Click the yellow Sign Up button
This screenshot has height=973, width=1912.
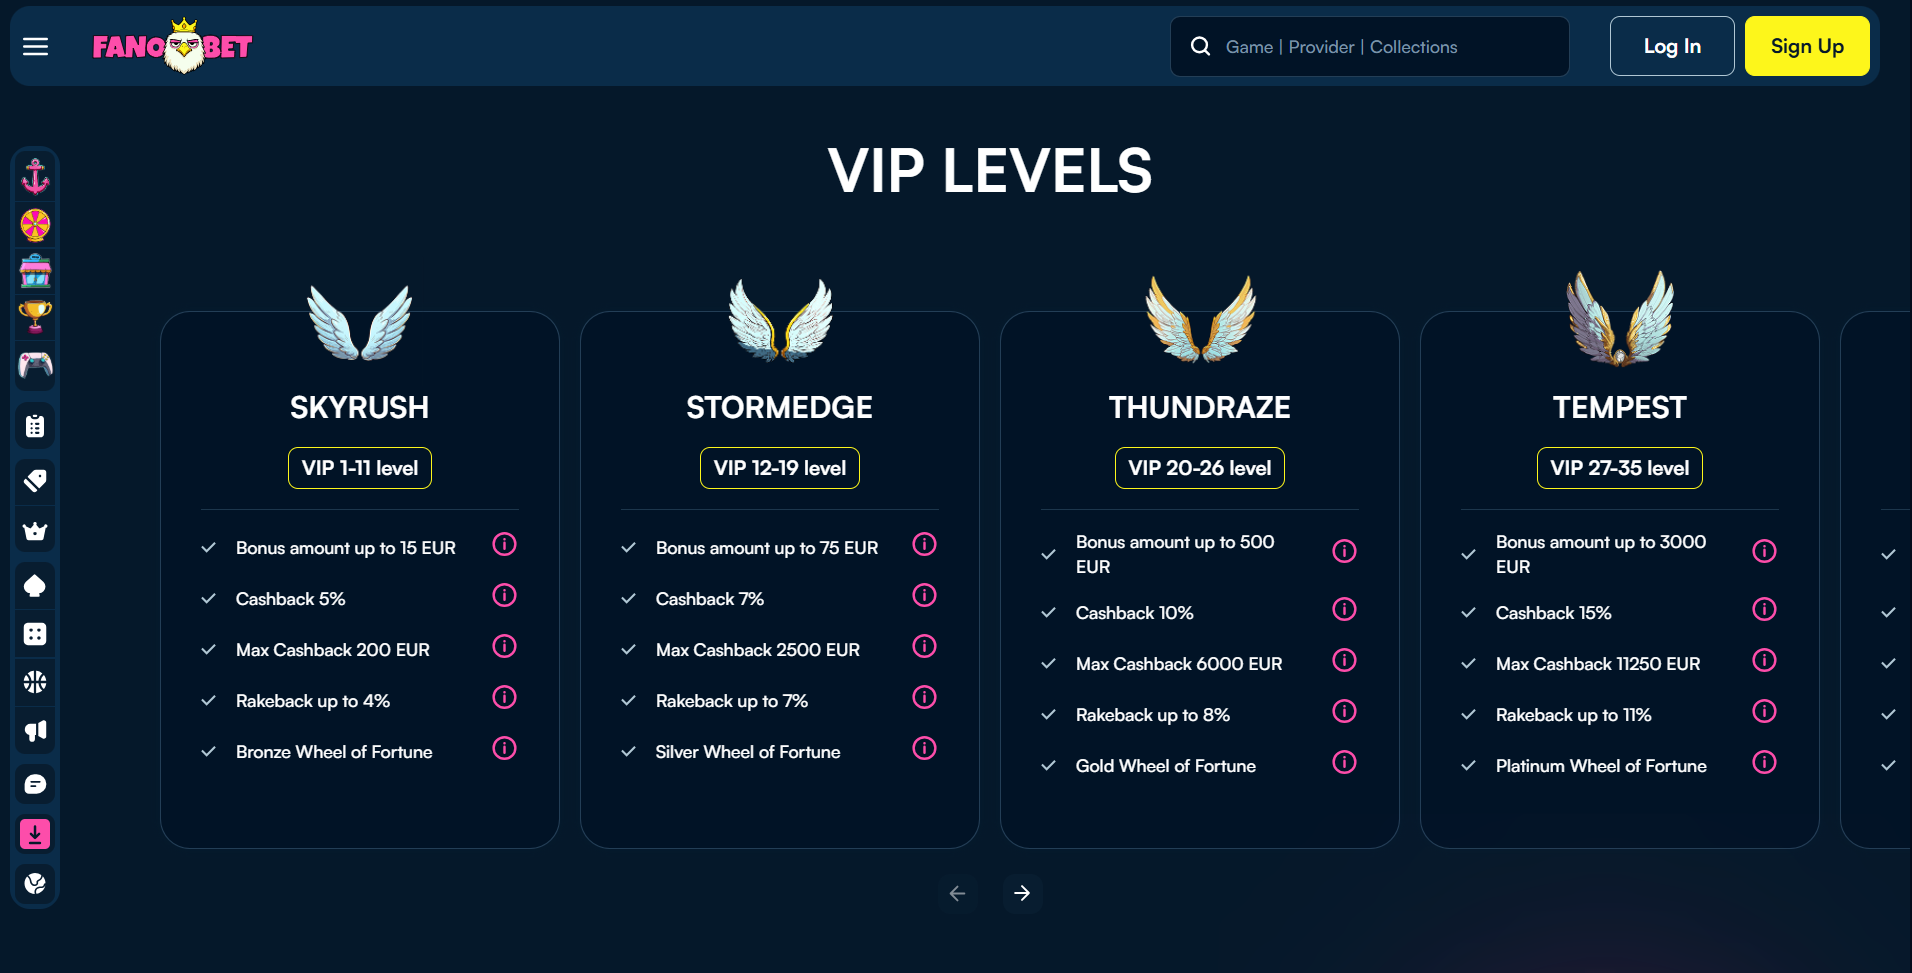click(1807, 47)
